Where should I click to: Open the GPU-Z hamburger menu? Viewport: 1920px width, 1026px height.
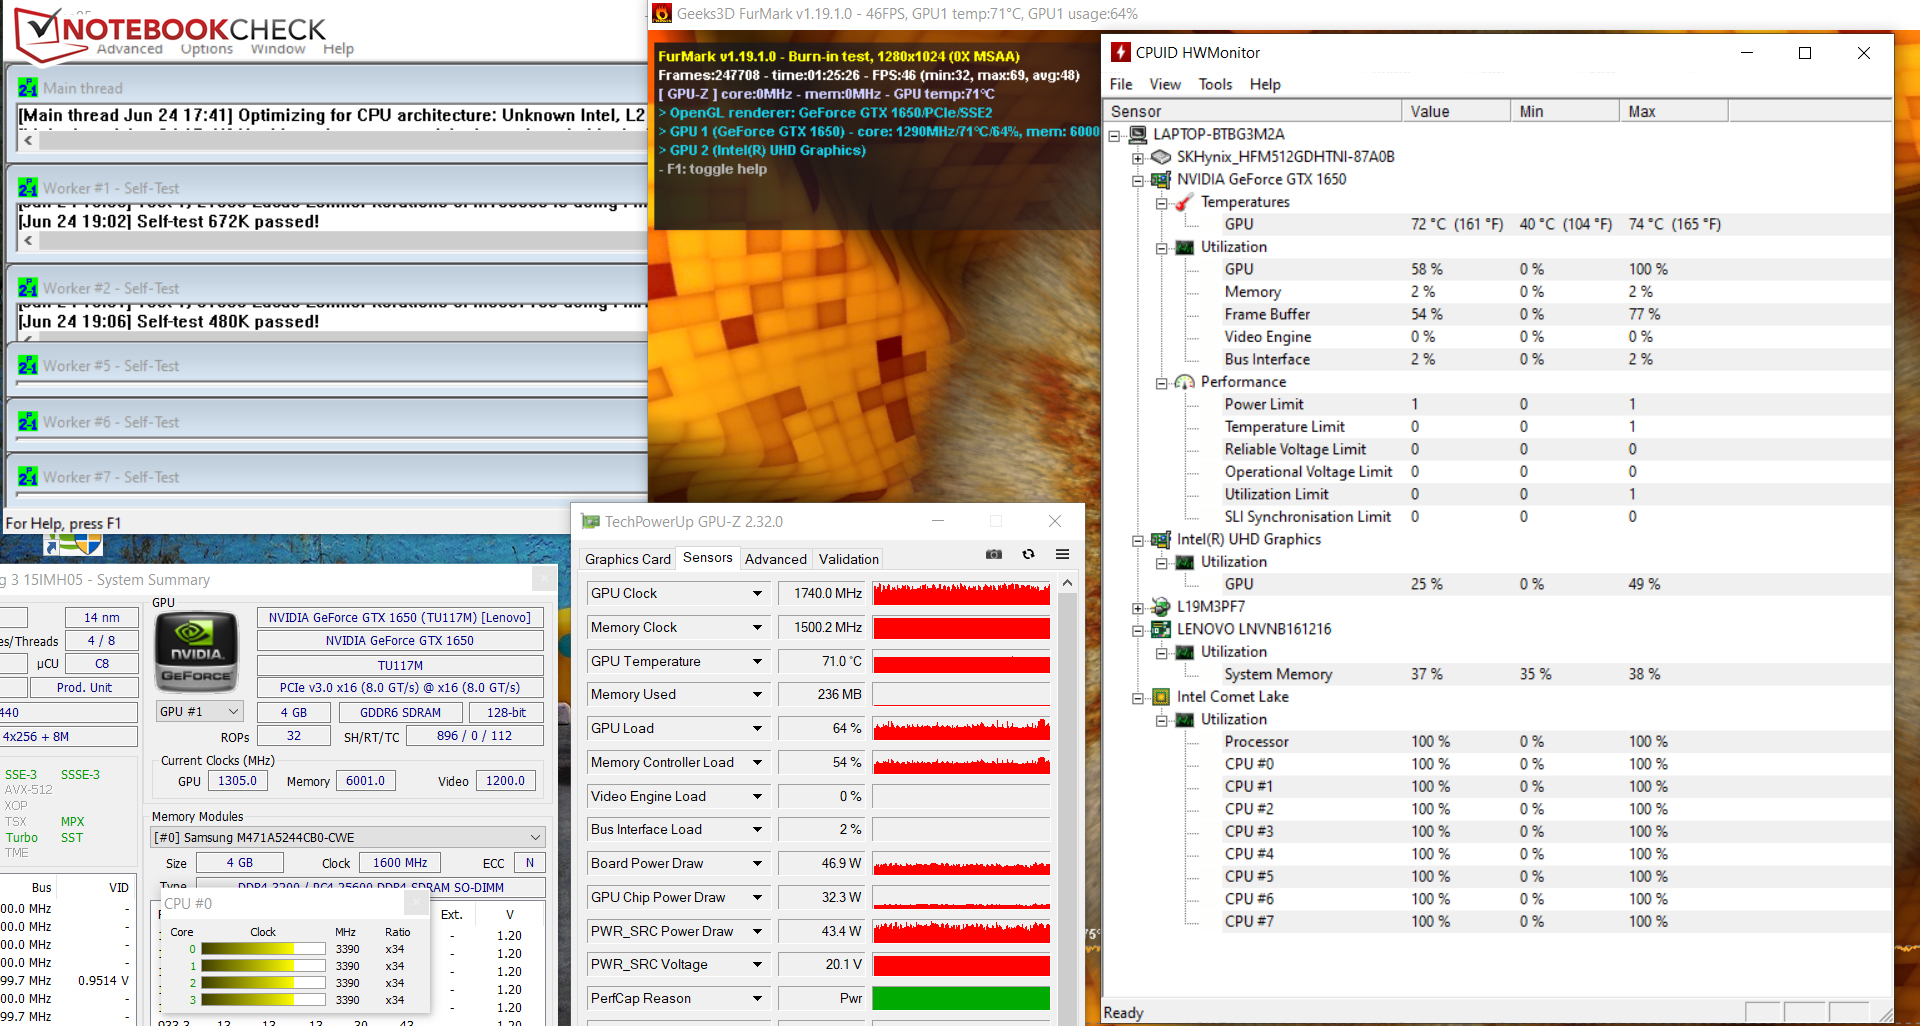[x=1062, y=555]
